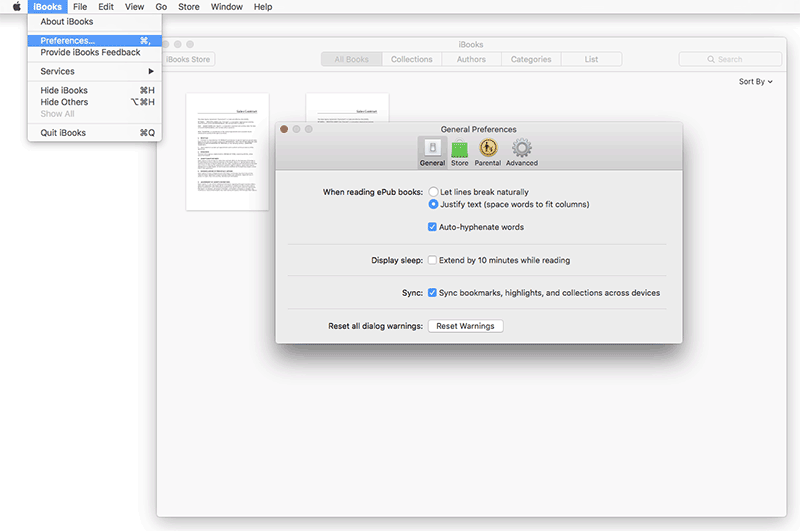Choose Quit iBooks
This screenshot has height=531, width=800.
[x=95, y=133]
